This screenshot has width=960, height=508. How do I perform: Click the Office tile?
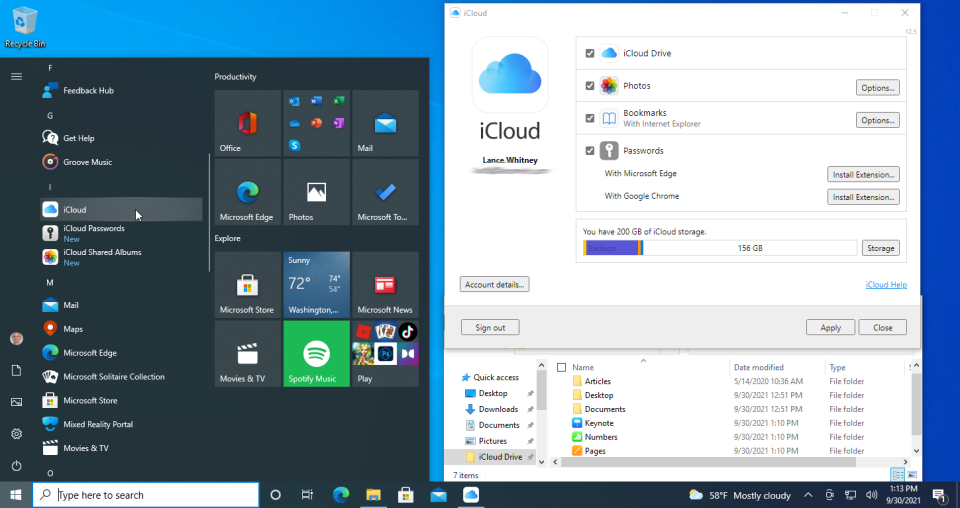click(x=247, y=123)
